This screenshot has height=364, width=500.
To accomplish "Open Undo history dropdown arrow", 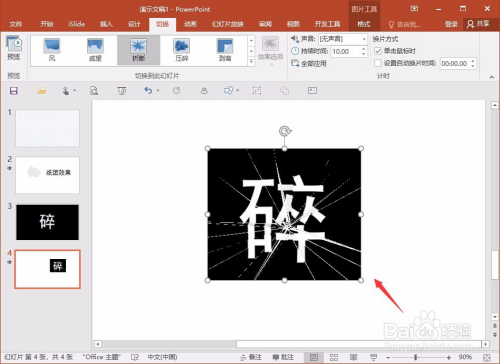I will (158, 91).
